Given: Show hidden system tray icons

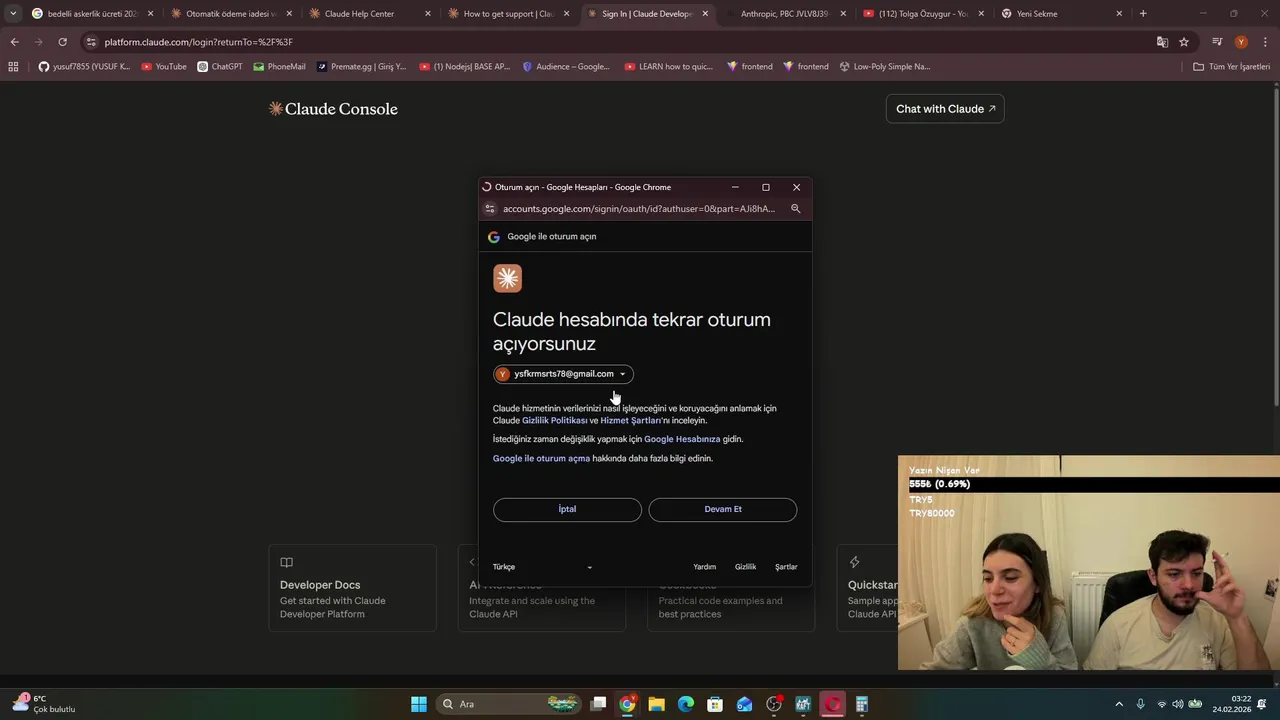Looking at the screenshot, I should point(1119,704).
